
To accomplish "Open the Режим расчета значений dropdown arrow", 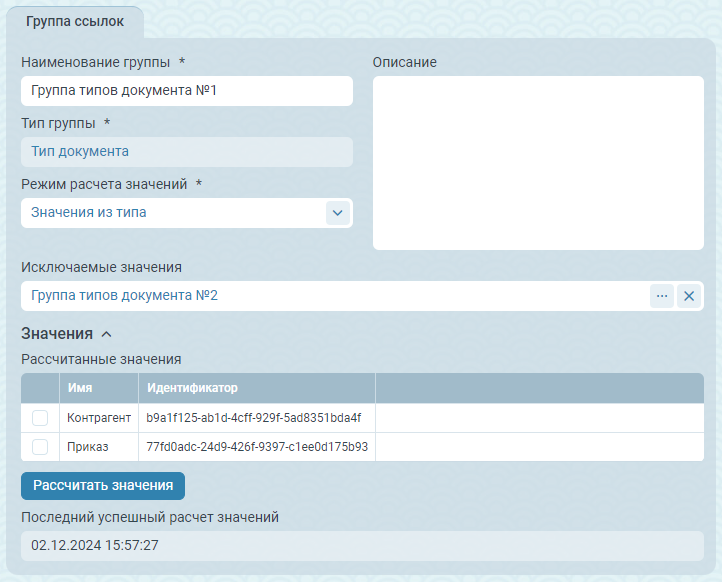I will (337, 213).
